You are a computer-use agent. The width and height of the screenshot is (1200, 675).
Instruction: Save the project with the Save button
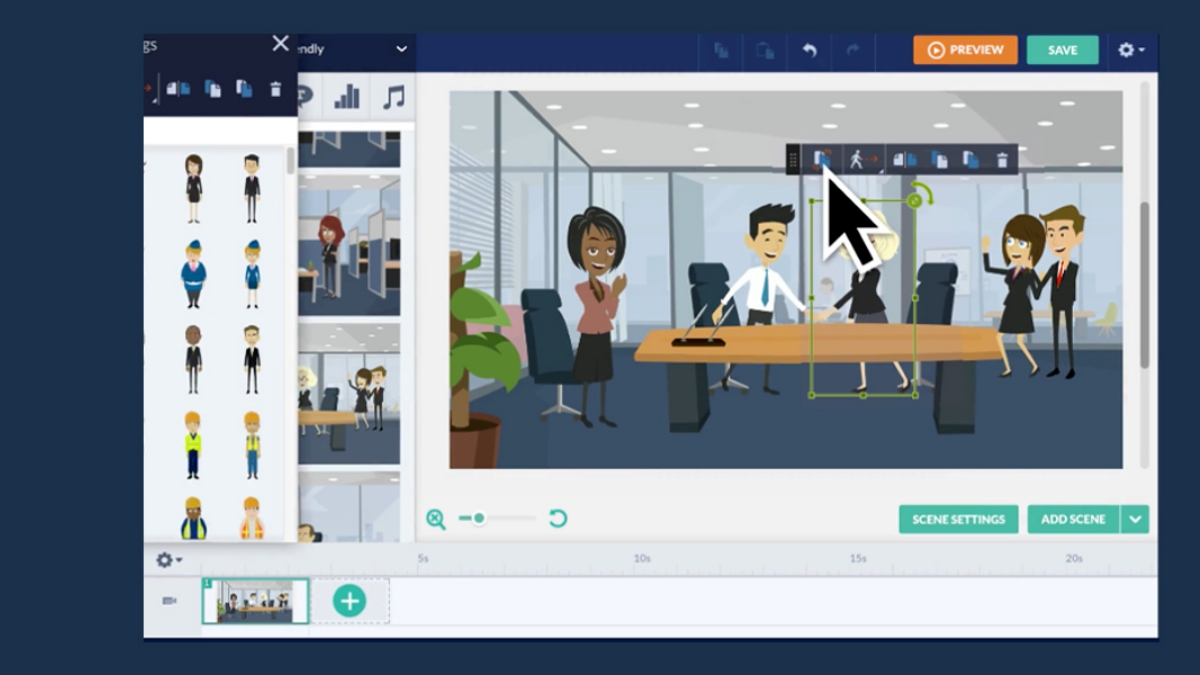pyautogui.click(x=1062, y=50)
